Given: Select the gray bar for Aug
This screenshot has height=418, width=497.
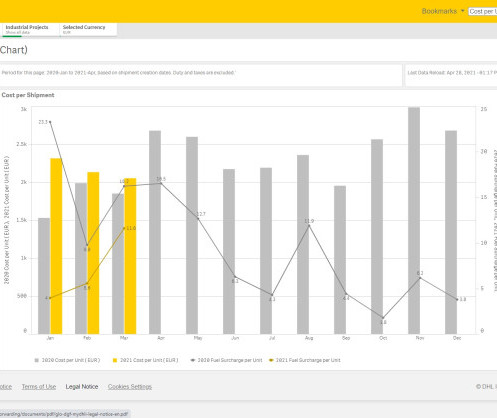Looking at the screenshot, I should 303,244.
